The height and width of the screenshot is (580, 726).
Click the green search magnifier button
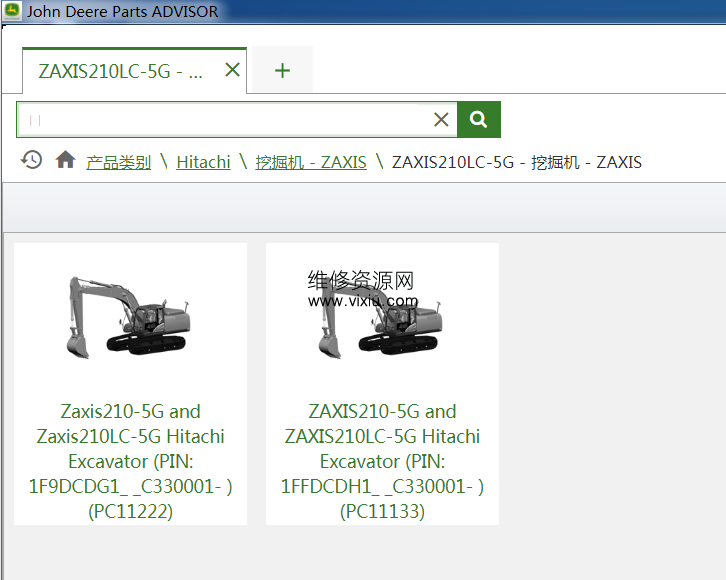pos(479,120)
